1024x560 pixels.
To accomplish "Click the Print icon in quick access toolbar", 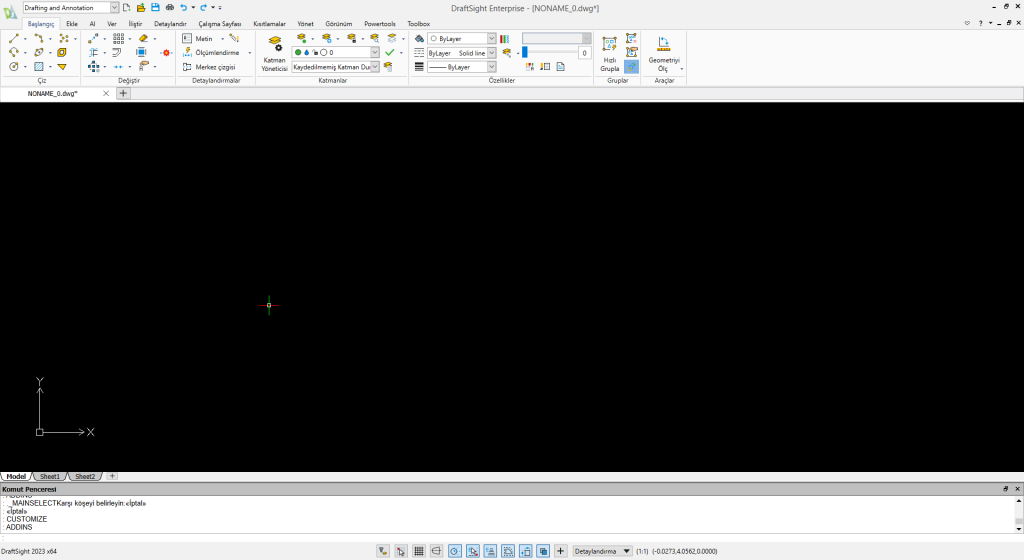I will [x=169, y=7].
